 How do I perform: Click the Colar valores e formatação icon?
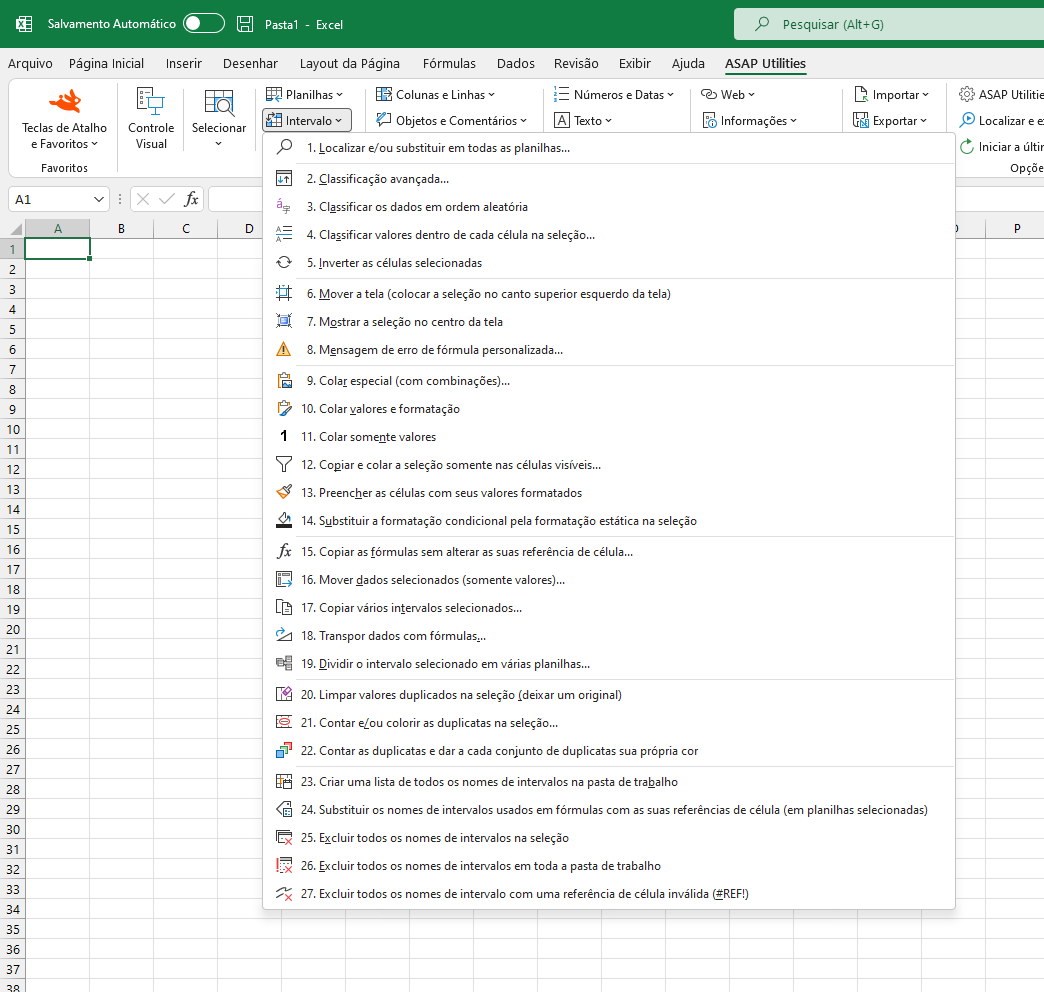pos(284,408)
